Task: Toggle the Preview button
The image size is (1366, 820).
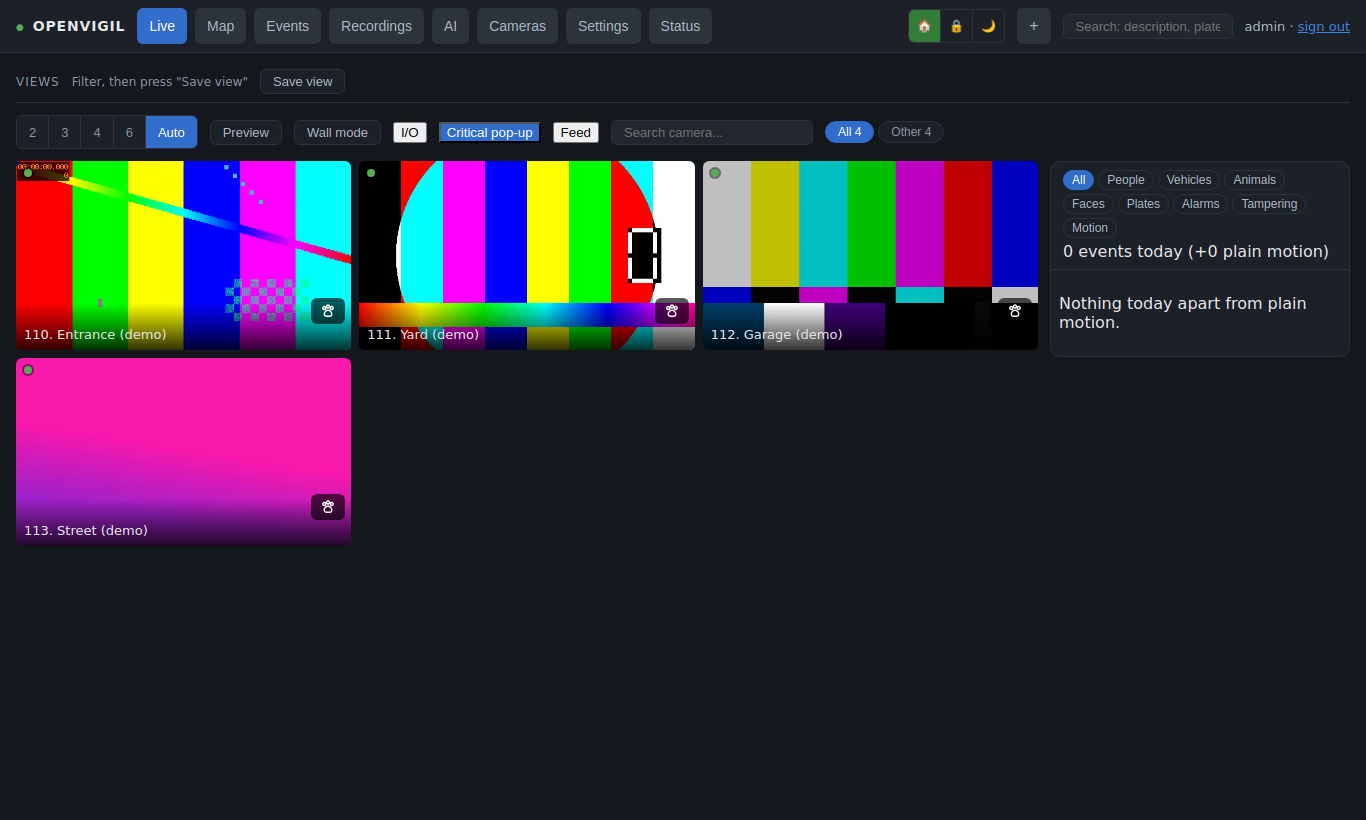Action: [x=246, y=132]
